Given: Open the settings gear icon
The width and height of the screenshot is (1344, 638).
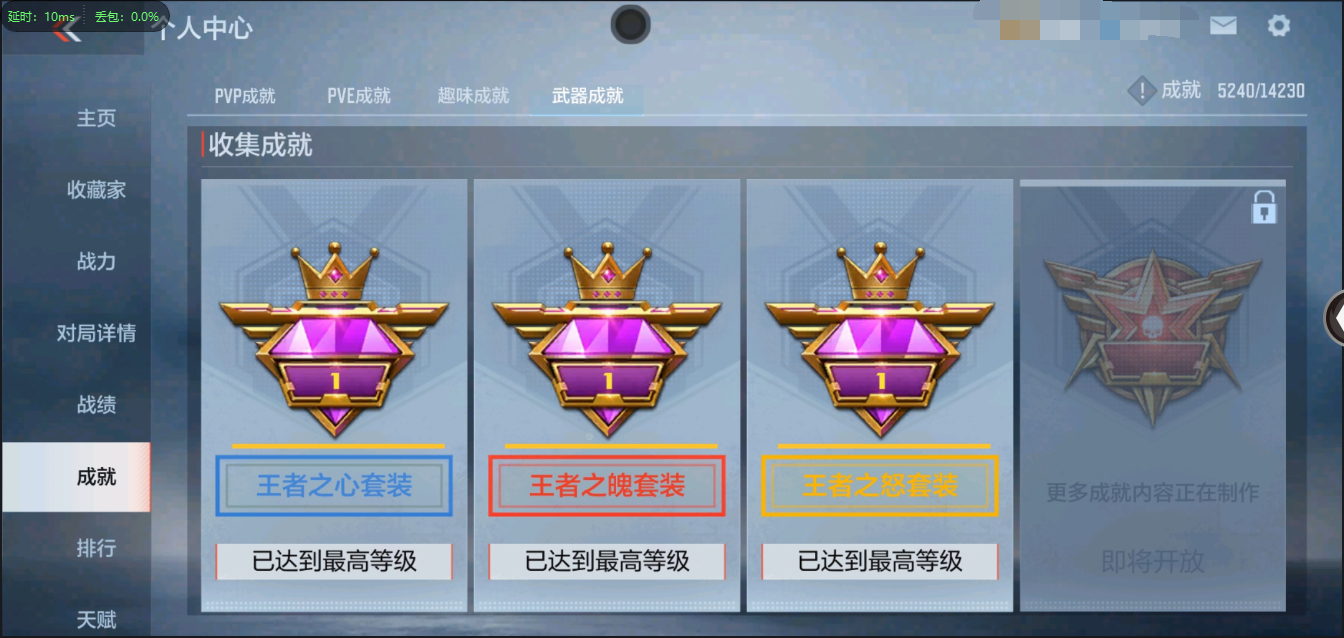Looking at the screenshot, I should [x=1279, y=26].
